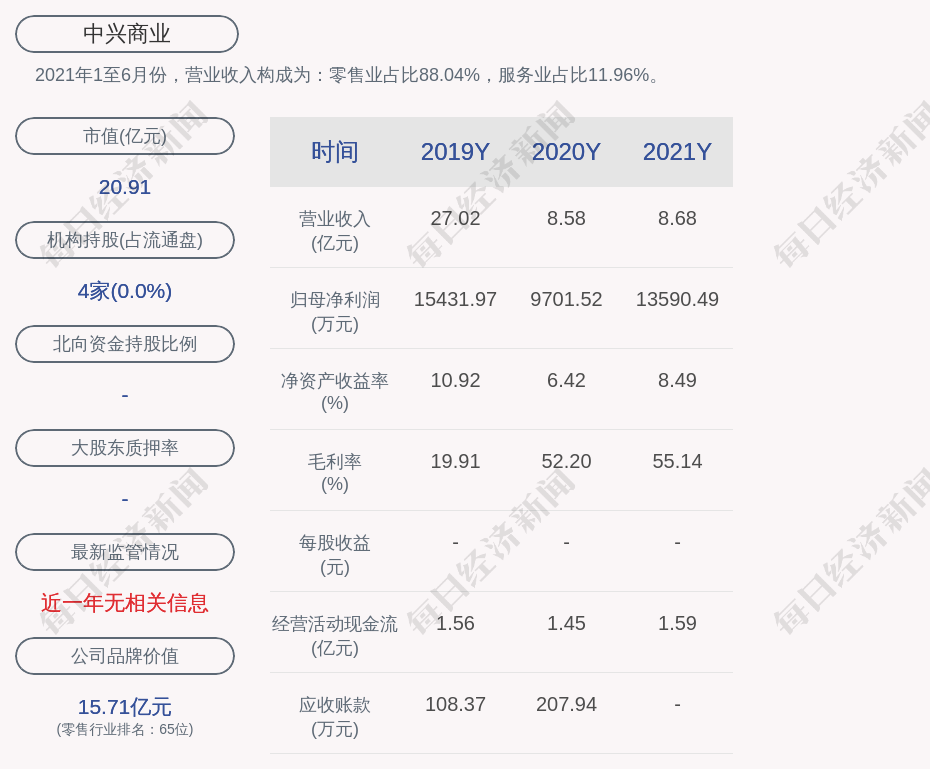
Task: Select the ROE value 6.42
Action: 566,380
